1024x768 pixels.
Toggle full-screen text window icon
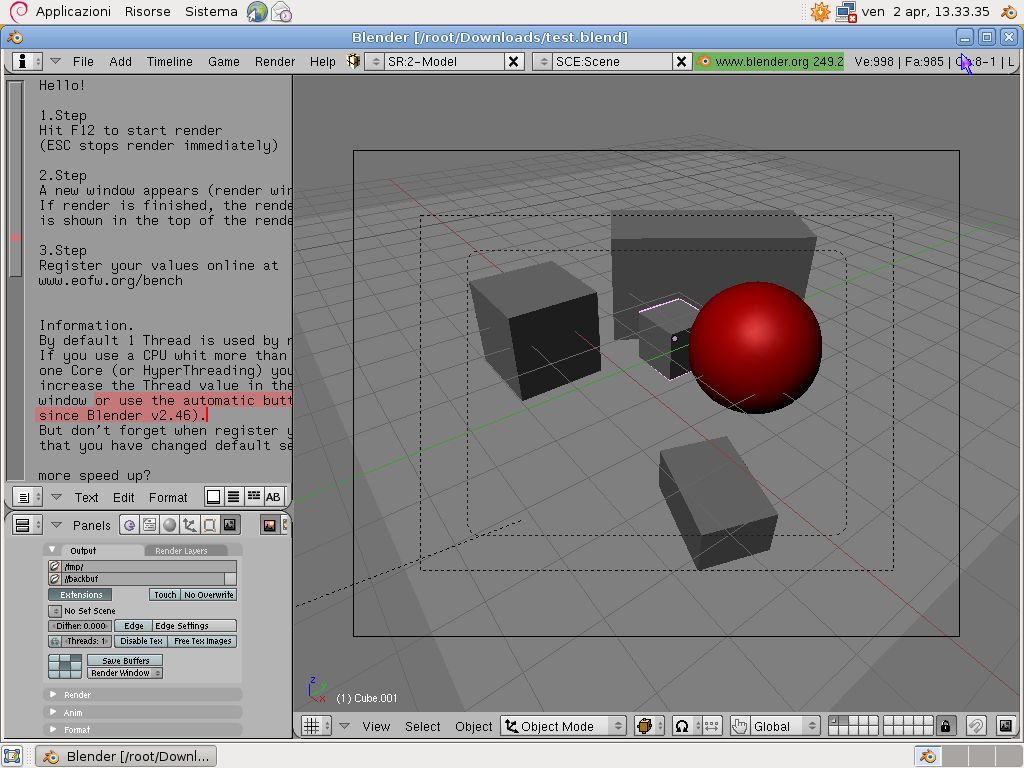pos(214,497)
